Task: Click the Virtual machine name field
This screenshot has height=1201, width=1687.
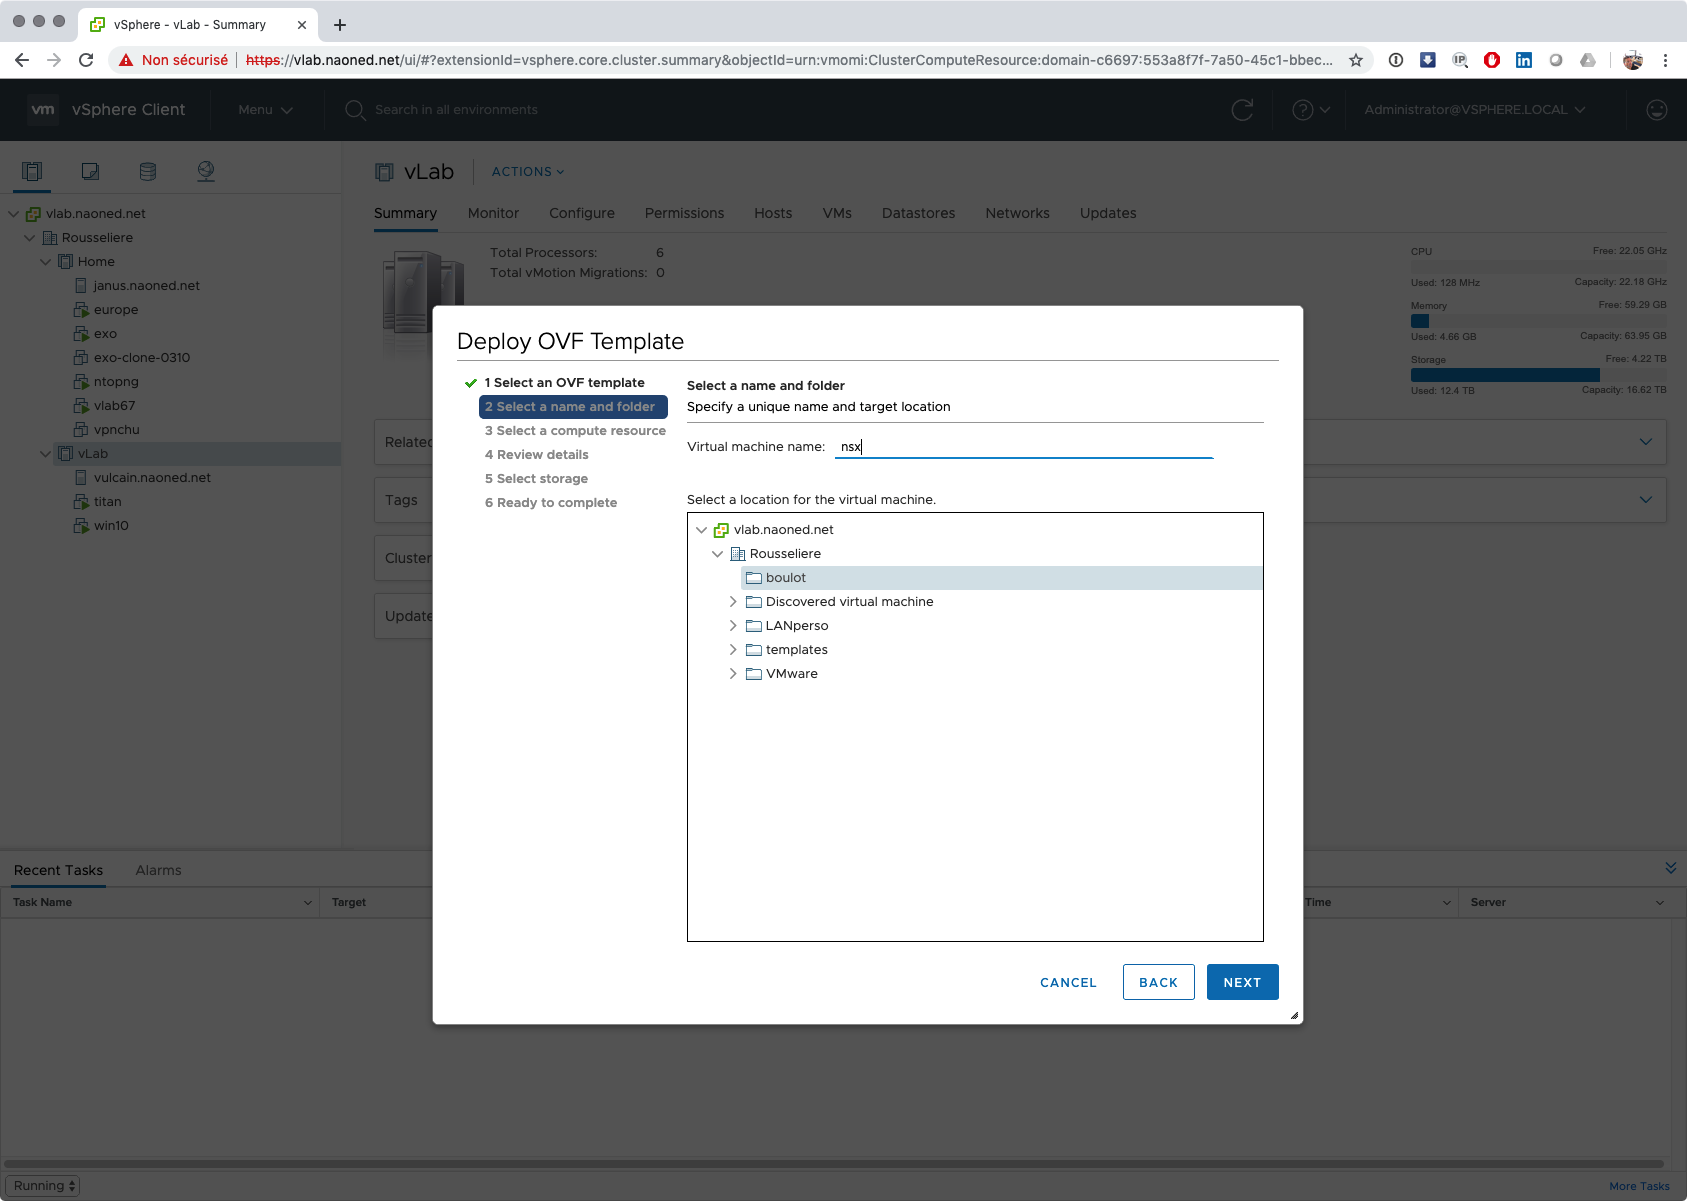Action: coord(1024,447)
